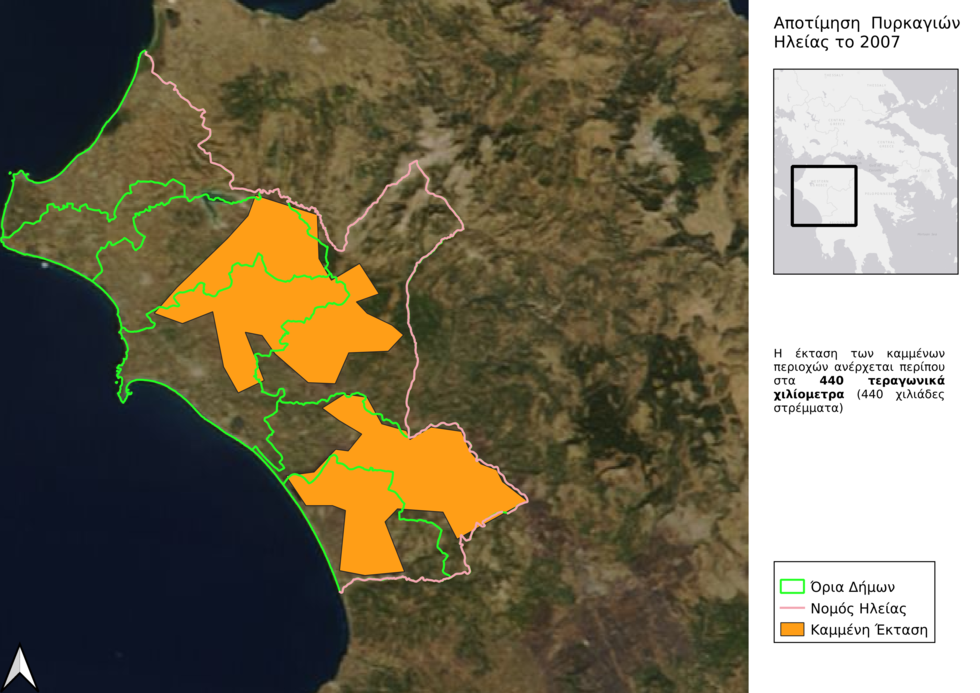Click the title 'Αποτίμηση Πυρκαγιών Ηλείας το 2007'

(x=866, y=32)
